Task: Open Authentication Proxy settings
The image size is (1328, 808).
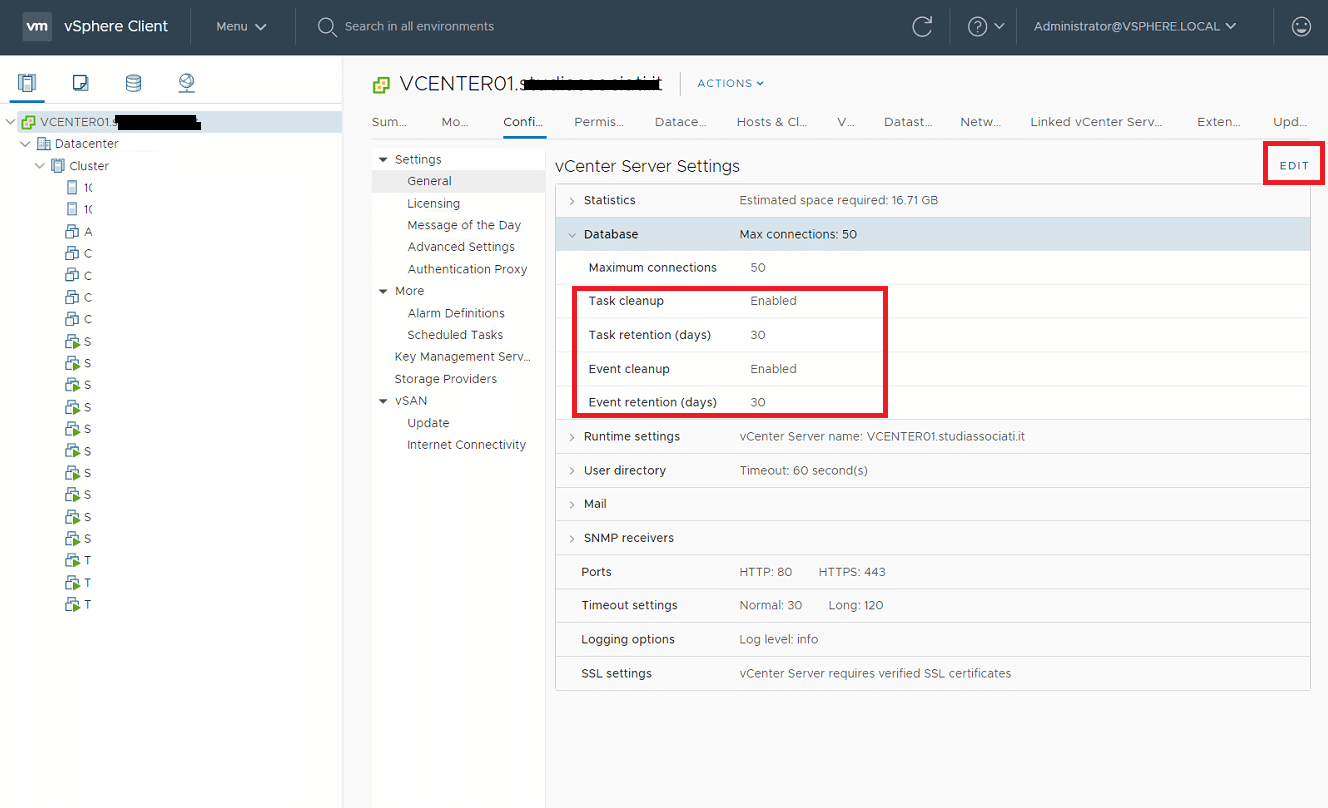Action: point(467,269)
